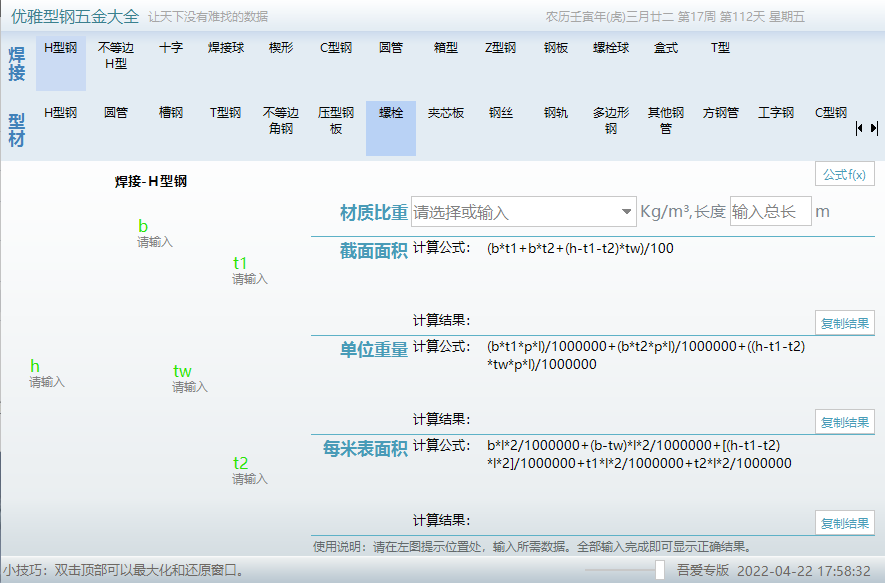Copy the 截面面积 result with 复制结果
Image resolution: width=885 pixels, height=583 pixels.
tap(843, 323)
